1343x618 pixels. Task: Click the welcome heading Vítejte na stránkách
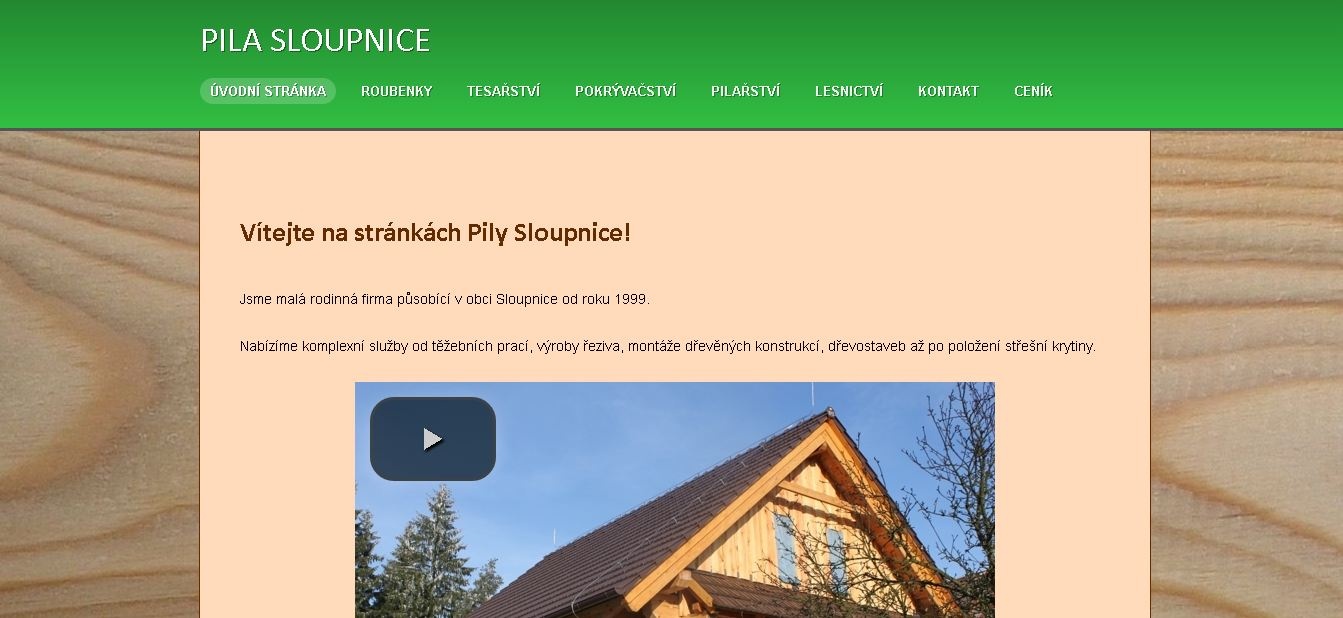point(435,233)
